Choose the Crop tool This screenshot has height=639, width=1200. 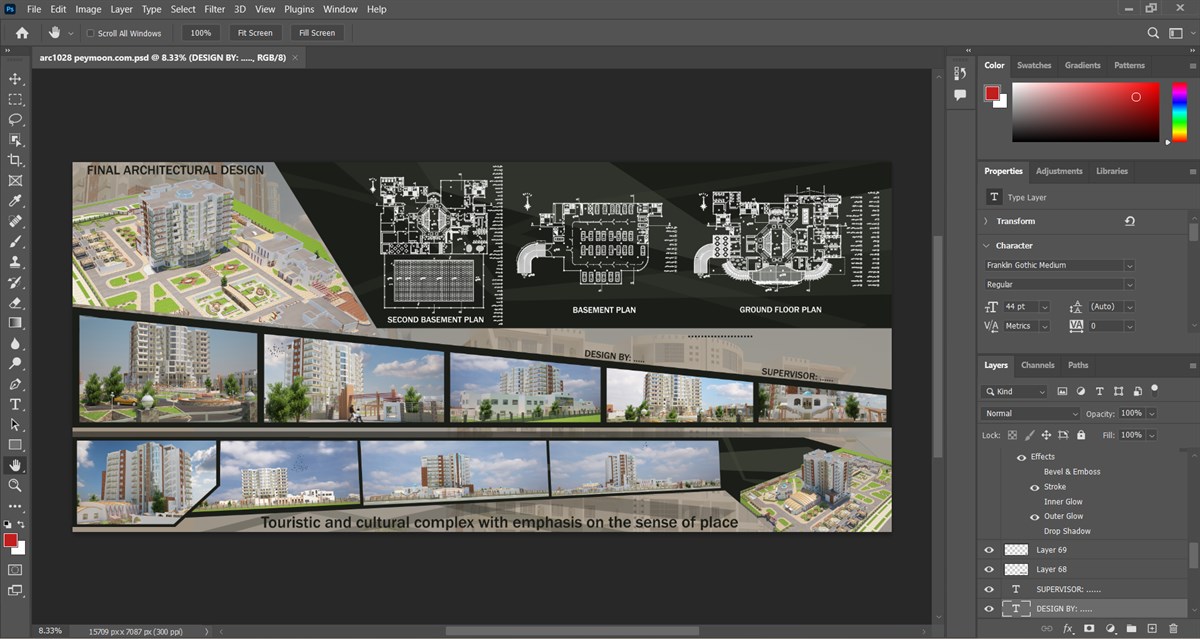15,160
